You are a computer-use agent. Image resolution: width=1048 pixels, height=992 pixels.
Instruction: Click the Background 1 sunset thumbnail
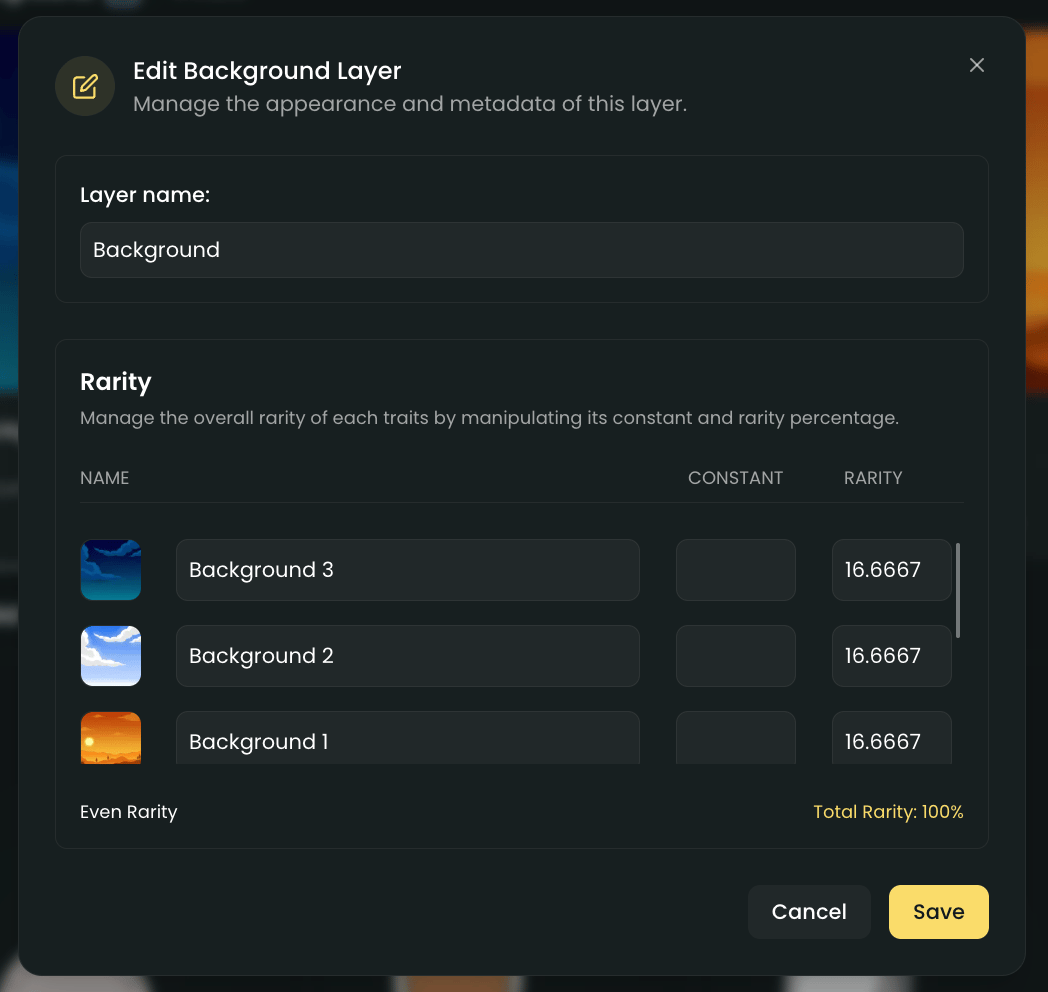coord(111,738)
